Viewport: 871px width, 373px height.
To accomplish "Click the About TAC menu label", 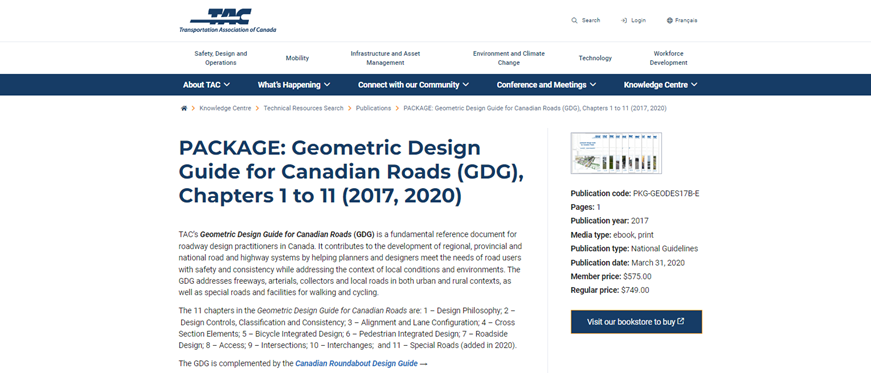I will coord(202,85).
